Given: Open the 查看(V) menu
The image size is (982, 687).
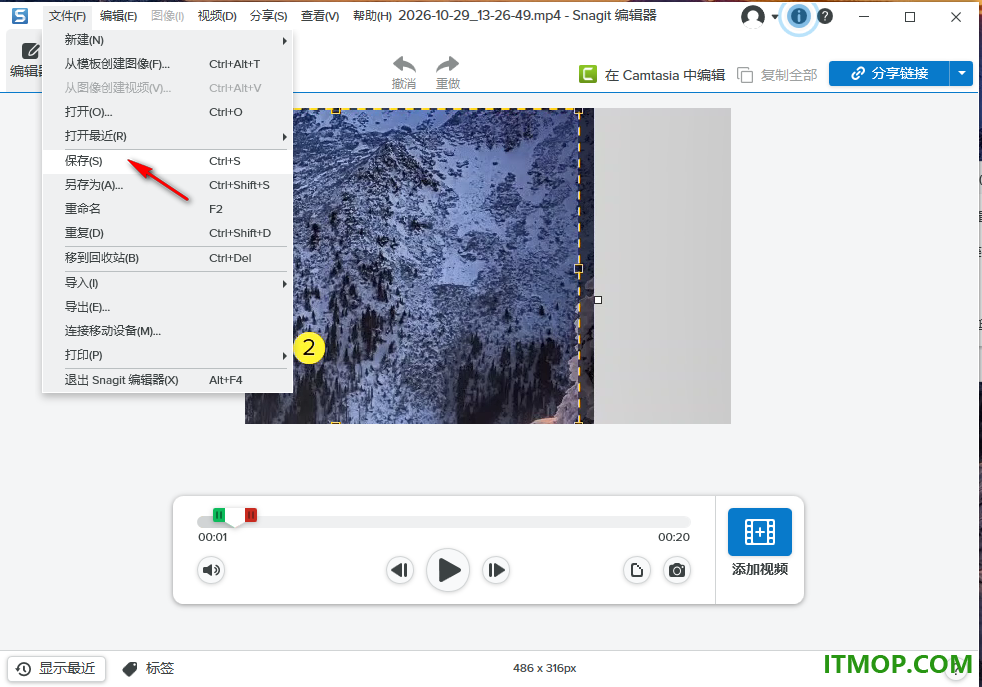Looking at the screenshot, I should pos(320,16).
